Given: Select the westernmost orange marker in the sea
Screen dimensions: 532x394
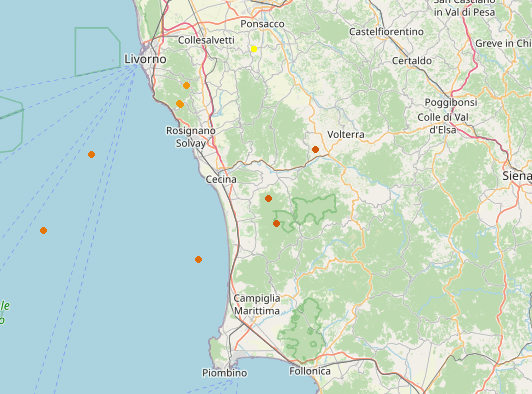Looking at the screenshot, I should 43,231.
